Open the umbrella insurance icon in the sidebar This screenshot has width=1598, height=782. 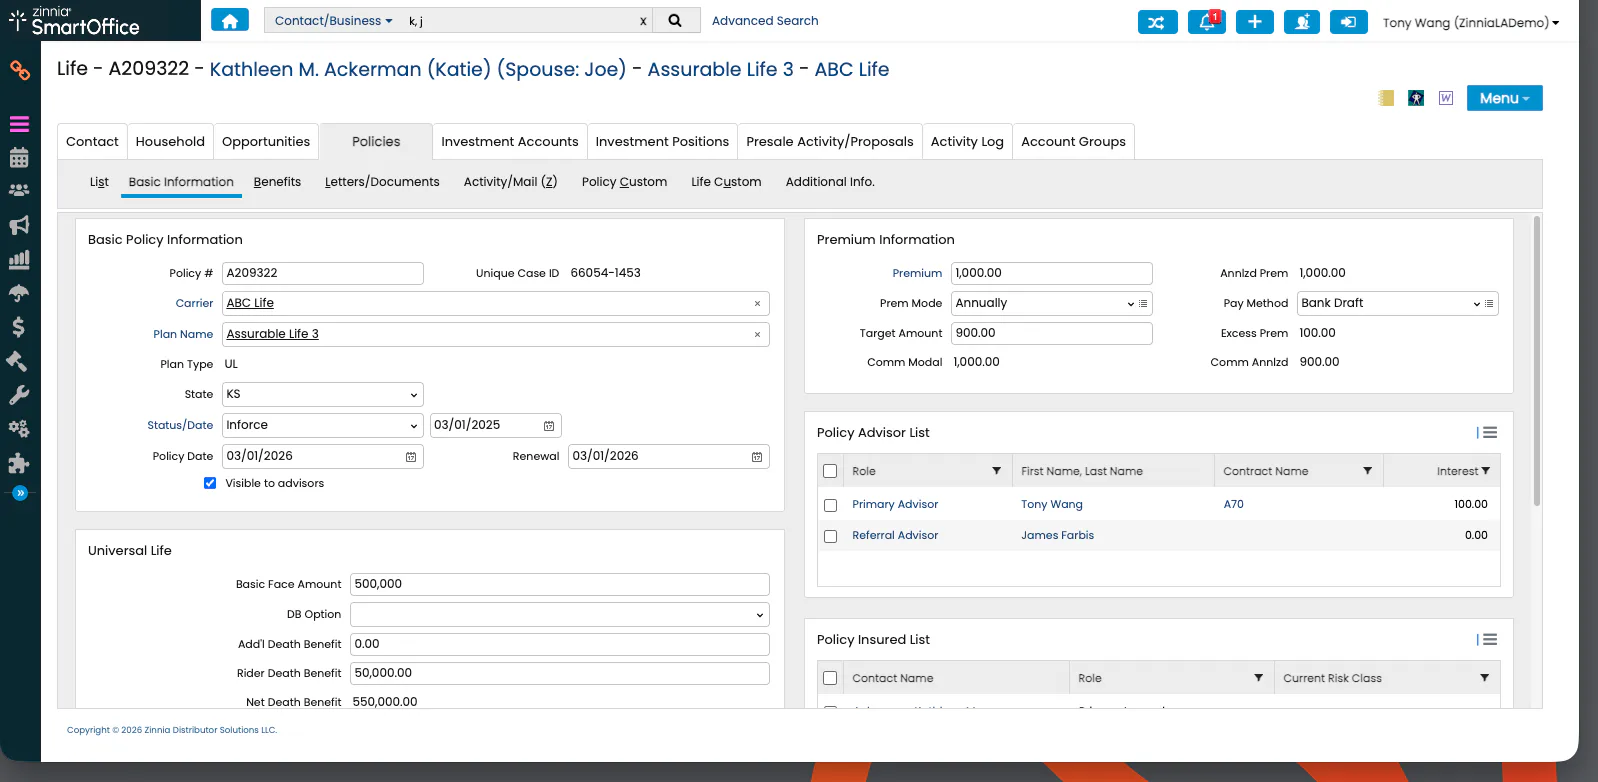(x=19, y=293)
